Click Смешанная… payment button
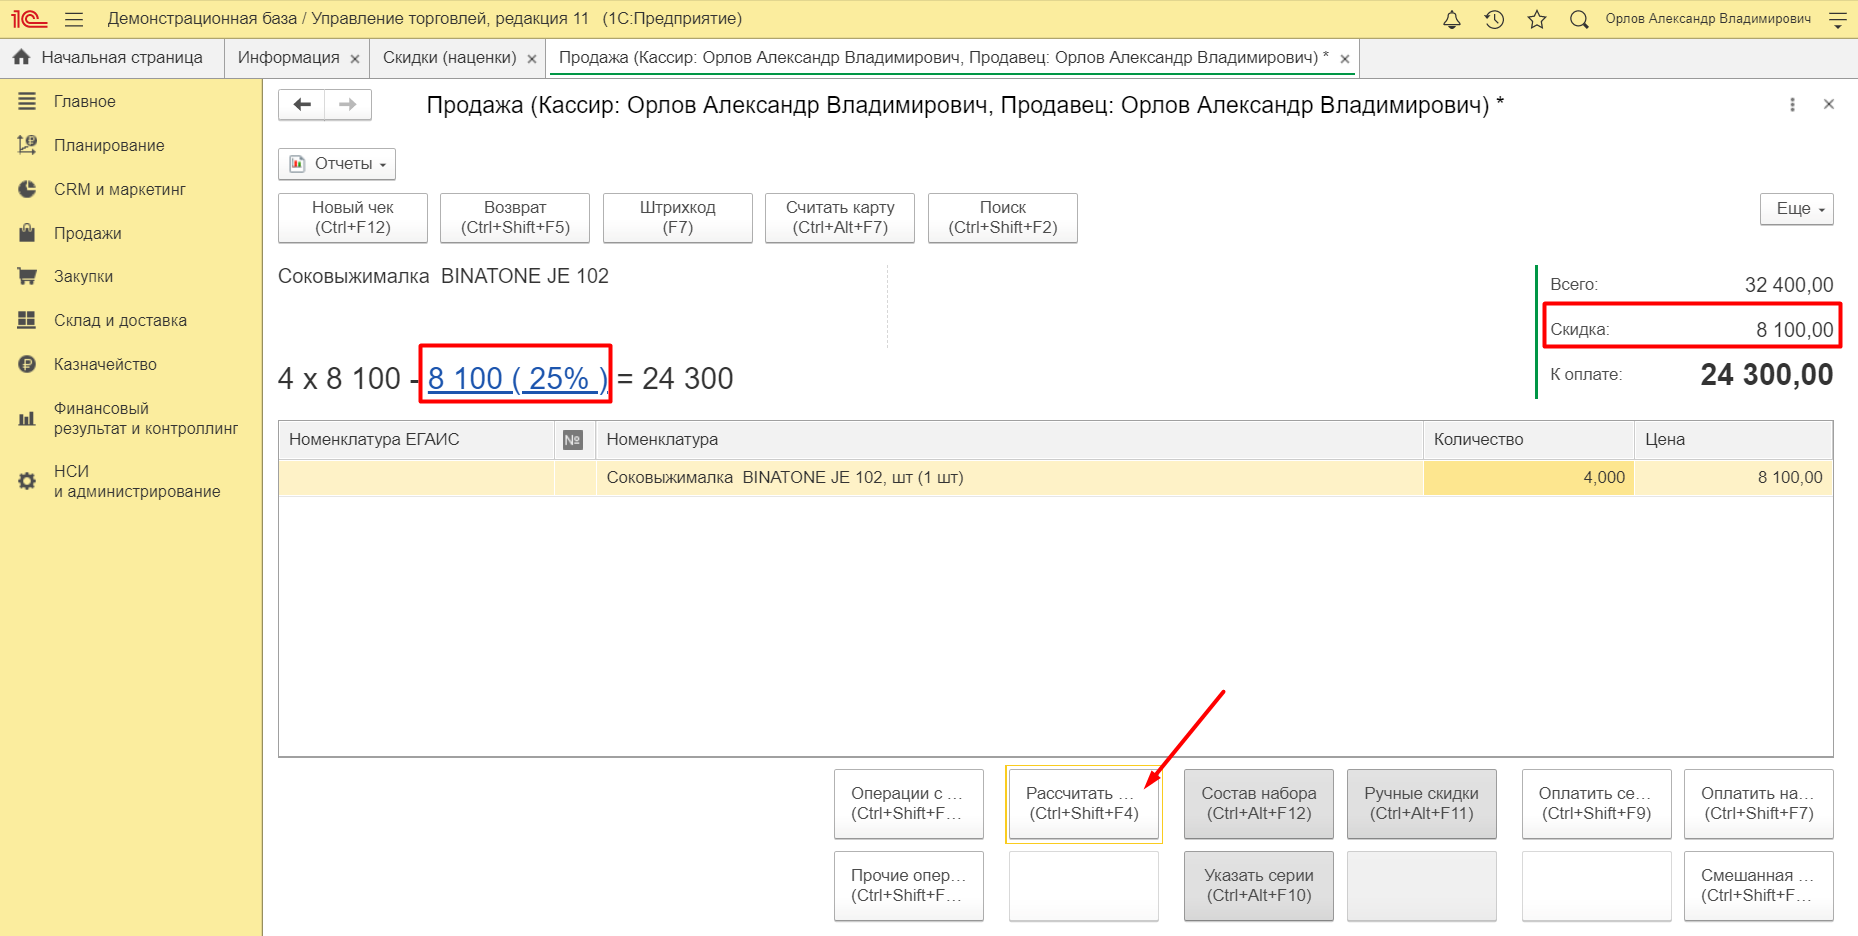This screenshot has height=936, width=1858. [x=1759, y=886]
